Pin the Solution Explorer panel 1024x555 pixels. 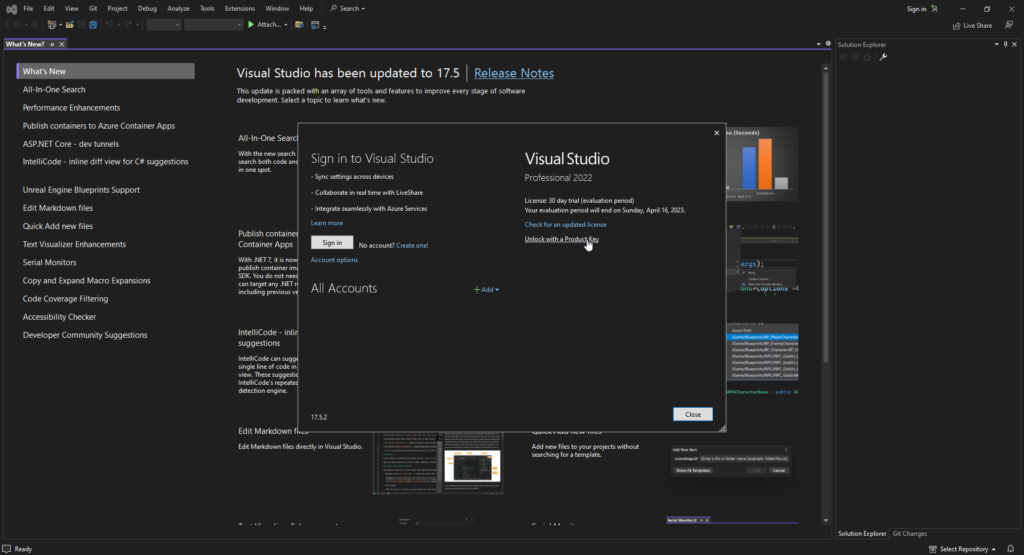click(1005, 44)
